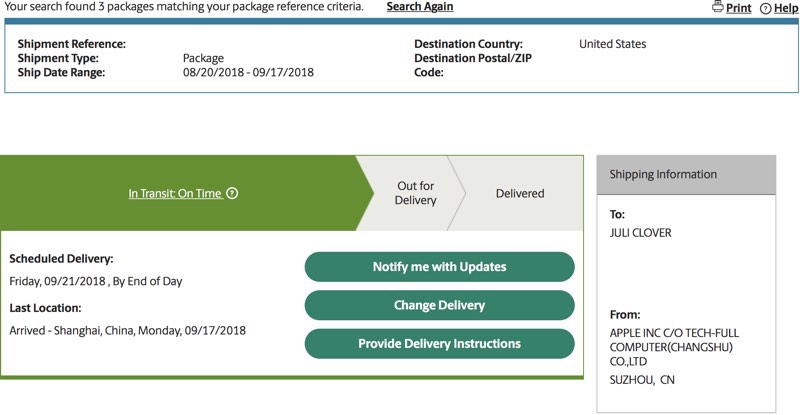Image resolution: width=800 pixels, height=415 pixels.
Task: Open the In Transit: On Time status link
Action: click(x=175, y=193)
